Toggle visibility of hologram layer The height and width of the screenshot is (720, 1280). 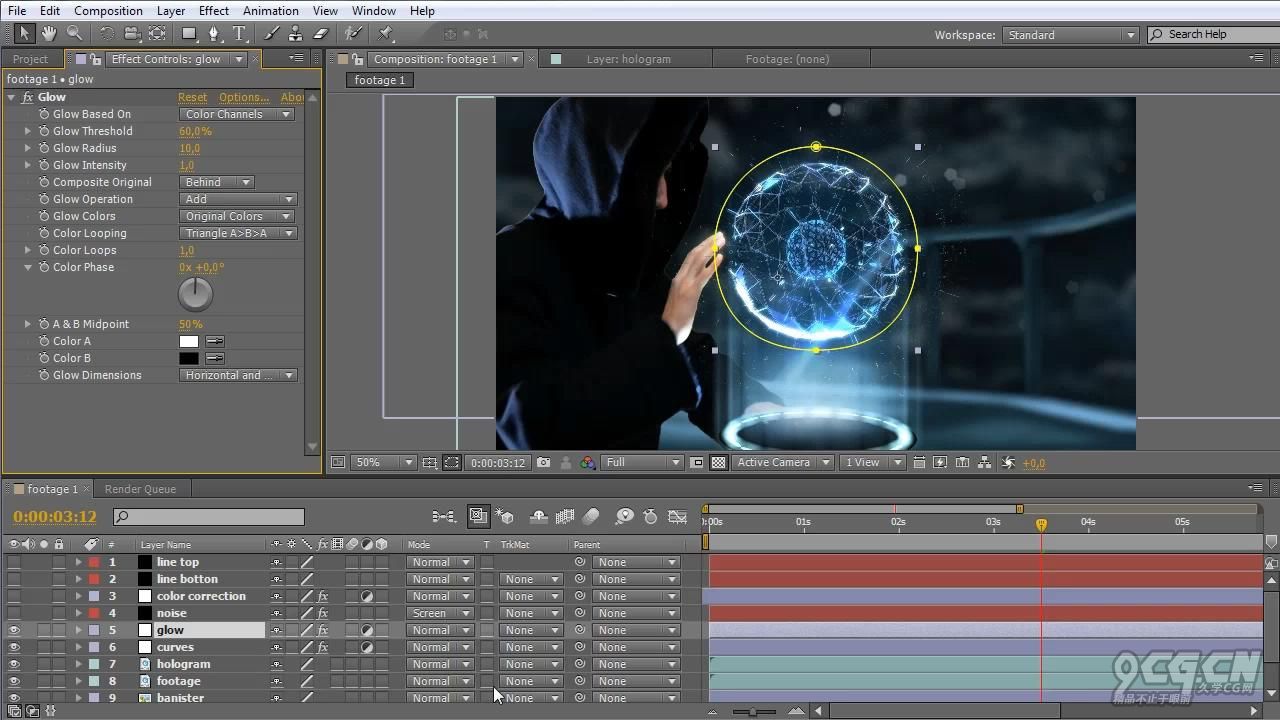pyautogui.click(x=14, y=664)
